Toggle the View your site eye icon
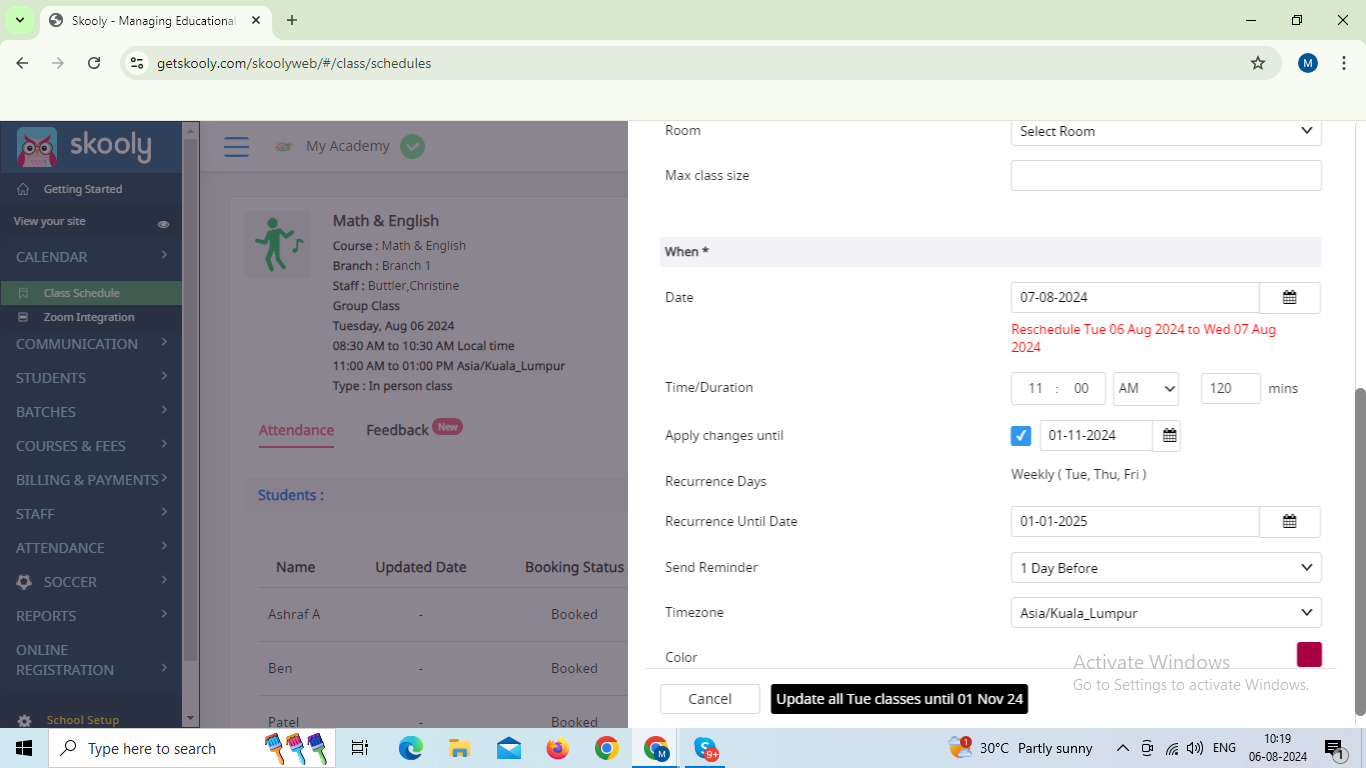Screen dimensions: 1366x768 click(163, 224)
